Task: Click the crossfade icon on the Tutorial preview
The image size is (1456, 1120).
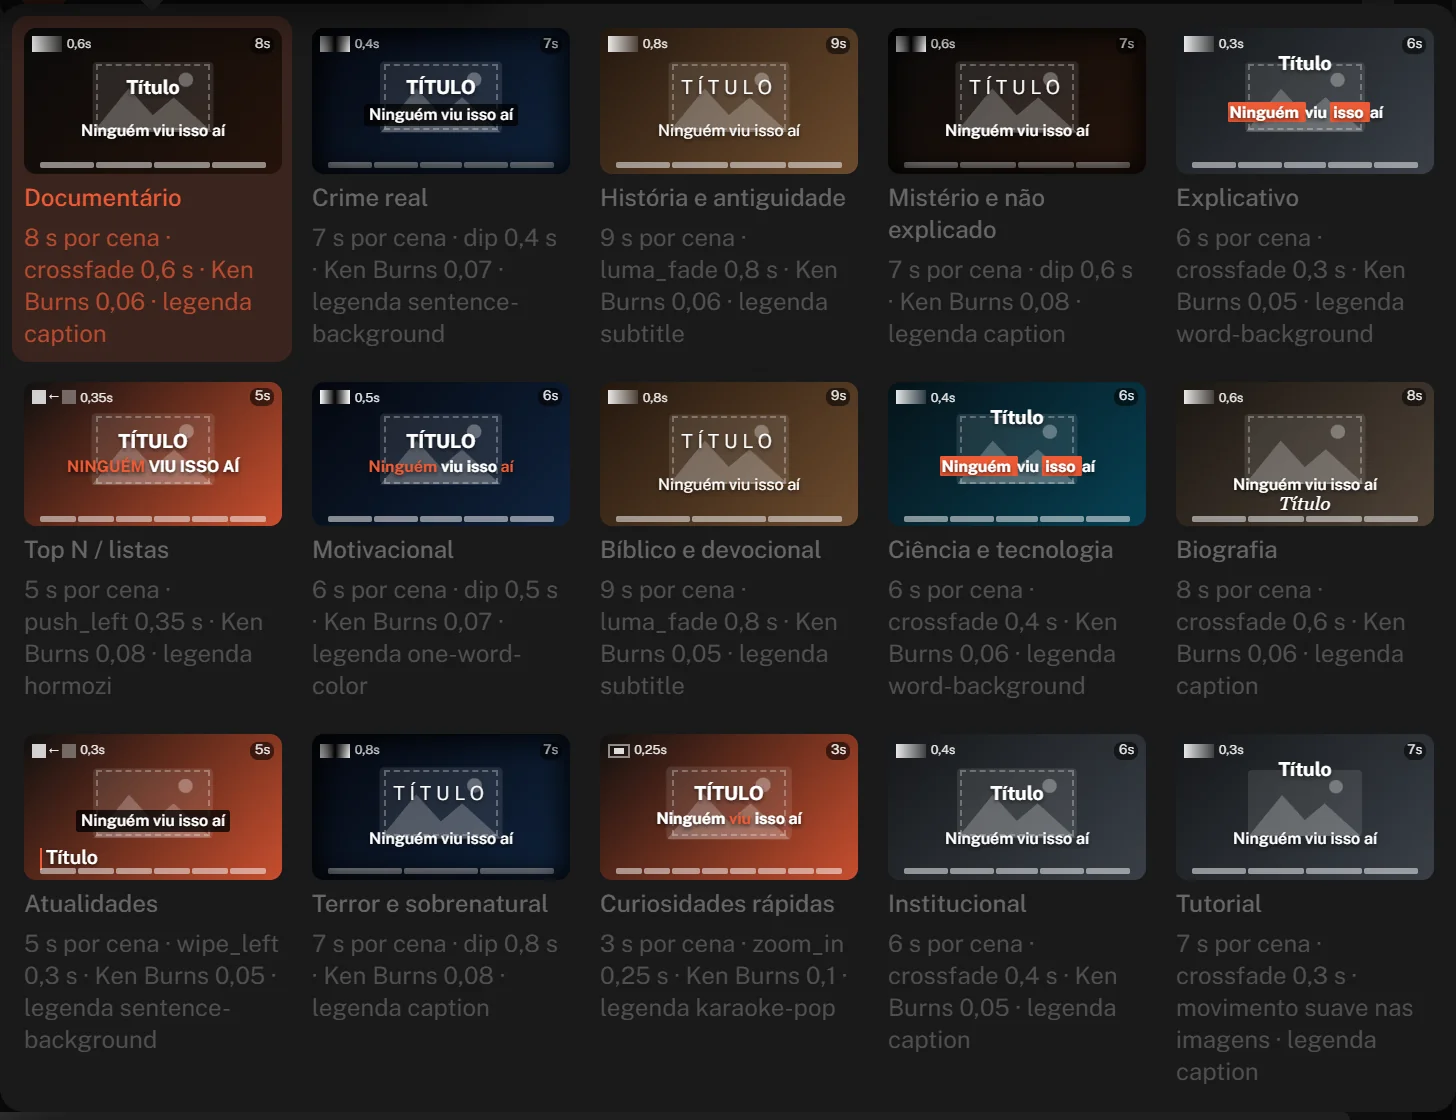Action: [x=1199, y=750]
